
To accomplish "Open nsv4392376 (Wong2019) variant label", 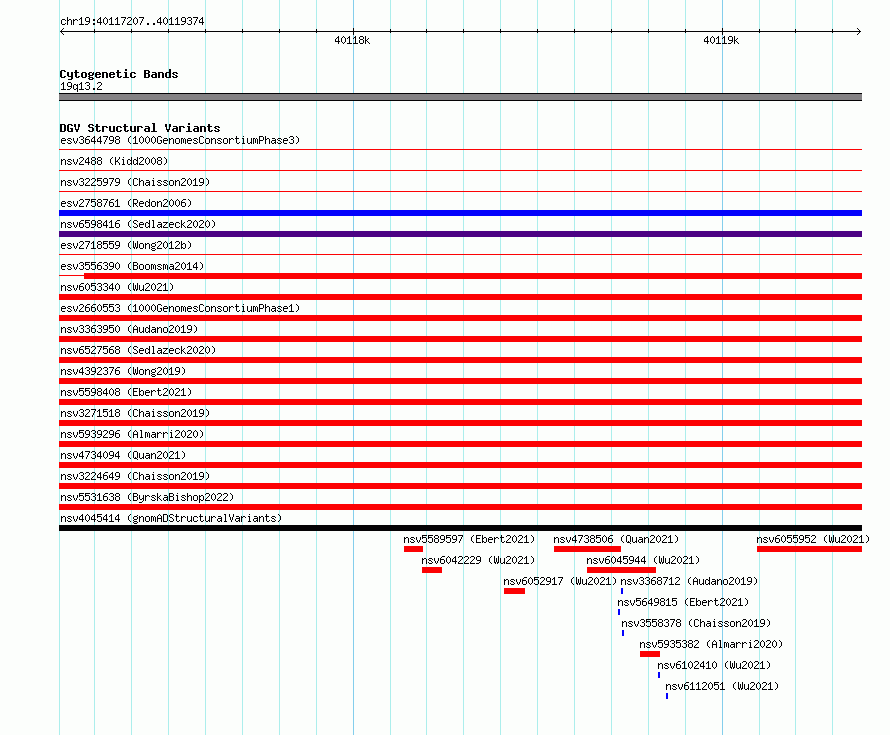I will [x=123, y=371].
